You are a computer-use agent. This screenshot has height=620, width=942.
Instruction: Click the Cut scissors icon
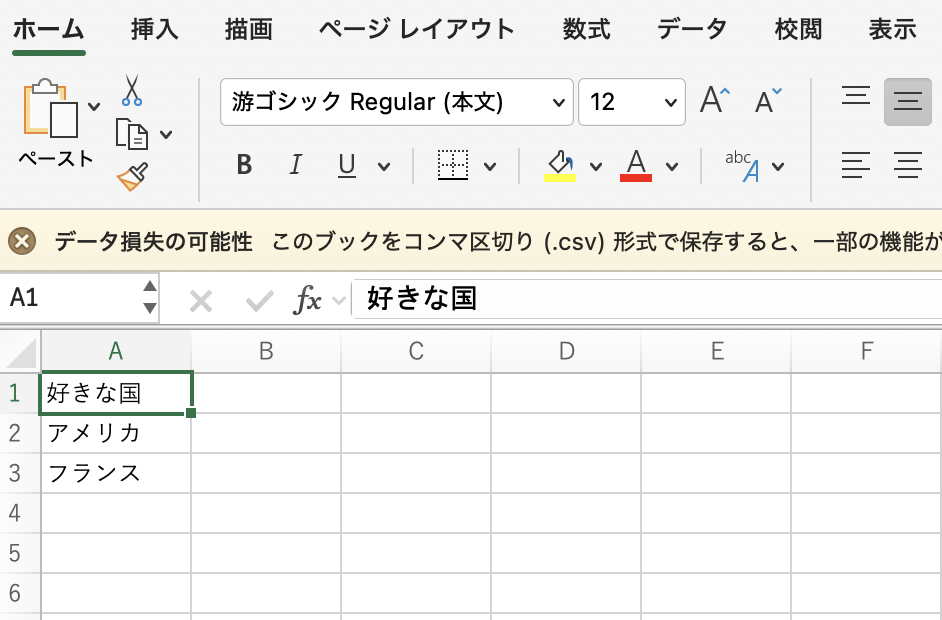point(132,91)
